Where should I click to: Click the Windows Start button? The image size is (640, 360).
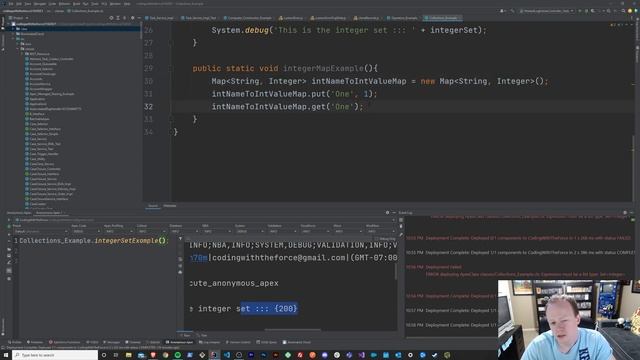point(6,355)
